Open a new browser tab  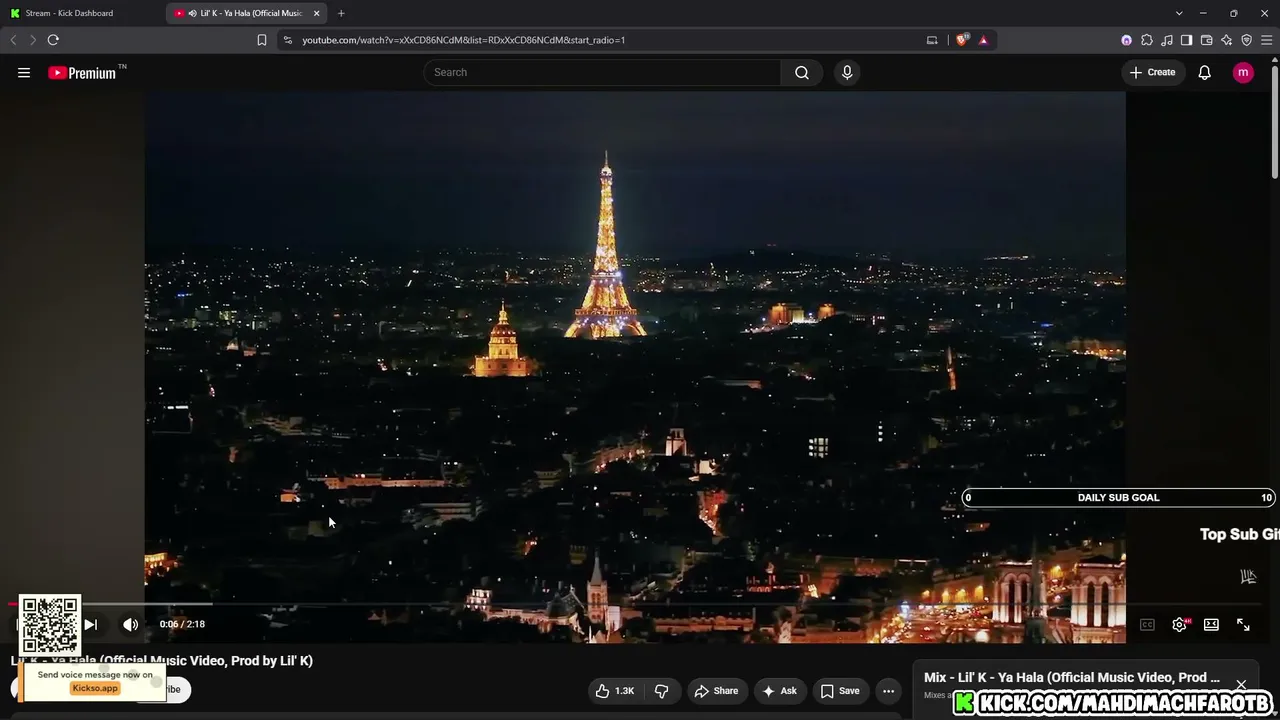pos(341,13)
